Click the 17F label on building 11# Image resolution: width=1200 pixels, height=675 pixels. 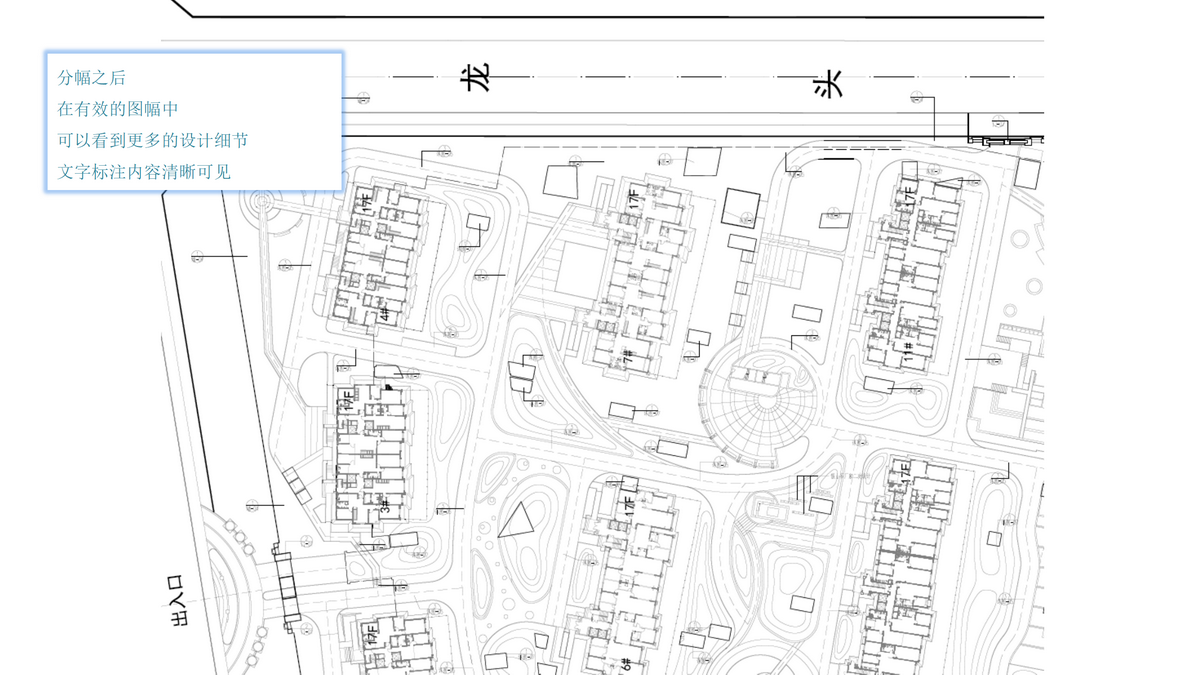pyautogui.click(x=909, y=197)
